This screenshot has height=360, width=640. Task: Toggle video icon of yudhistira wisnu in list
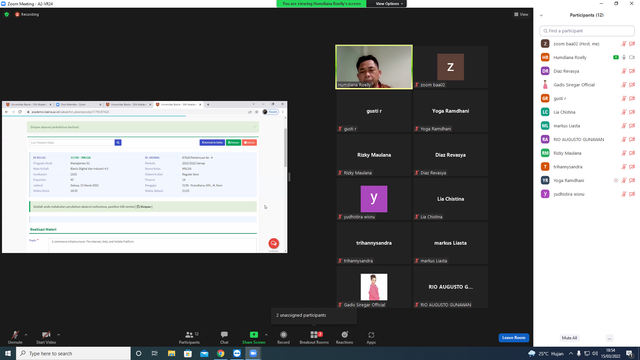[x=632, y=194]
